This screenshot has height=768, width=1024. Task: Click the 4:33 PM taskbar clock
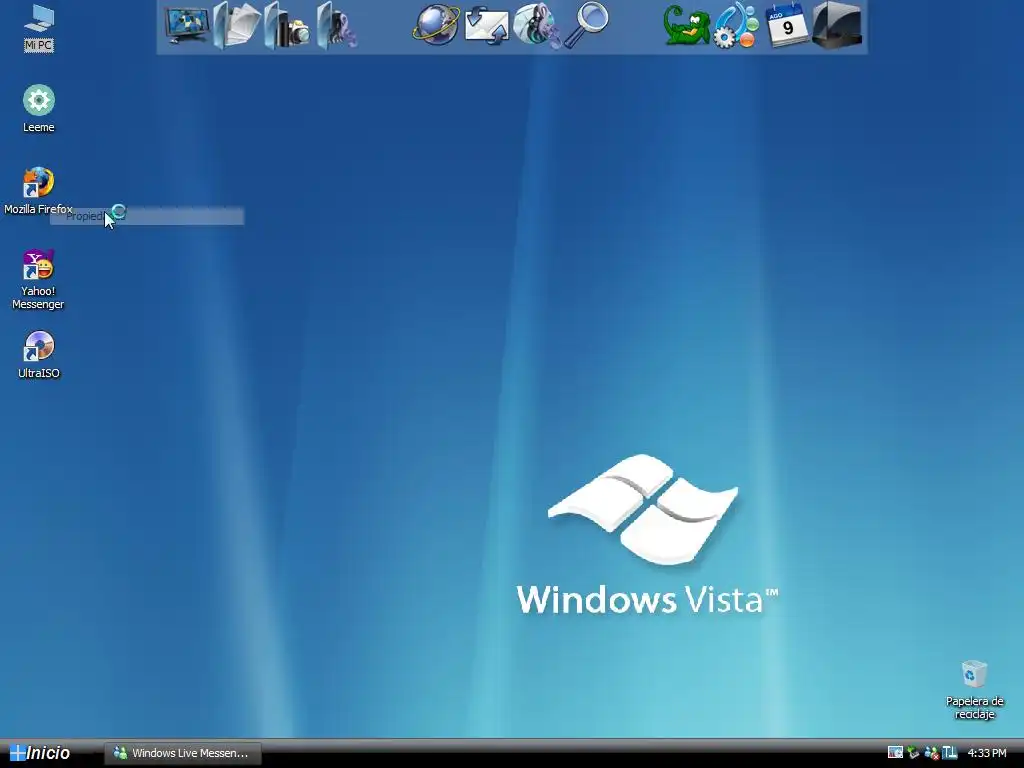click(987, 753)
